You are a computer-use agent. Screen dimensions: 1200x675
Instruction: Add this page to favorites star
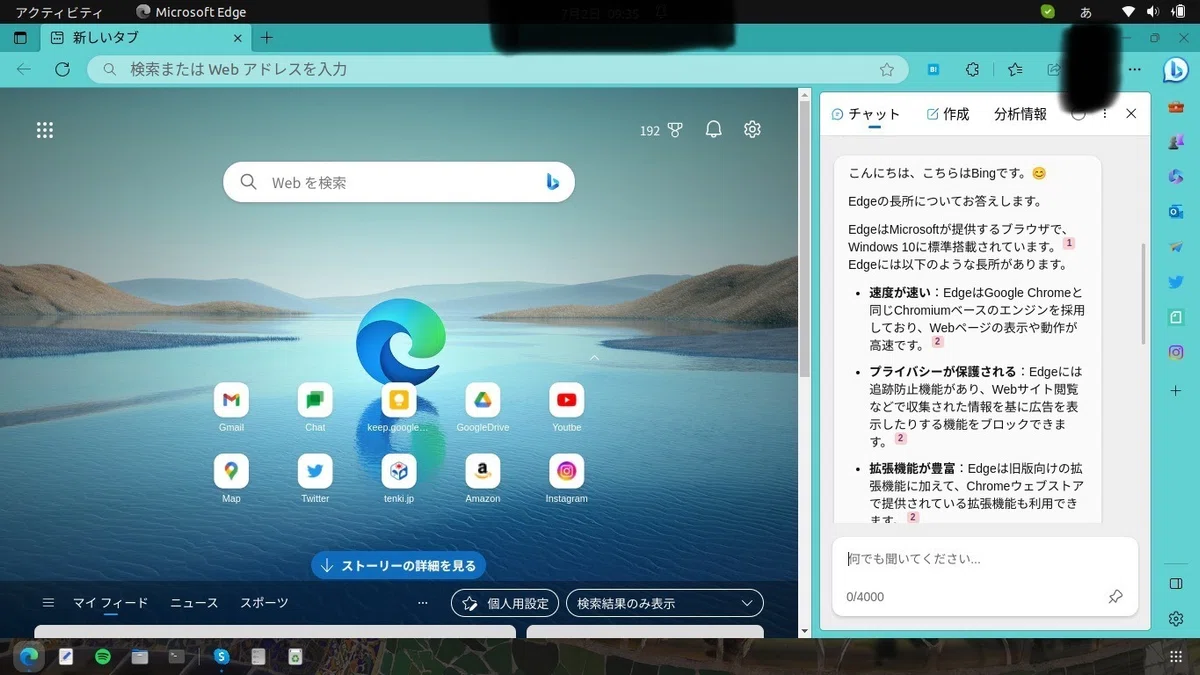pyautogui.click(x=886, y=70)
